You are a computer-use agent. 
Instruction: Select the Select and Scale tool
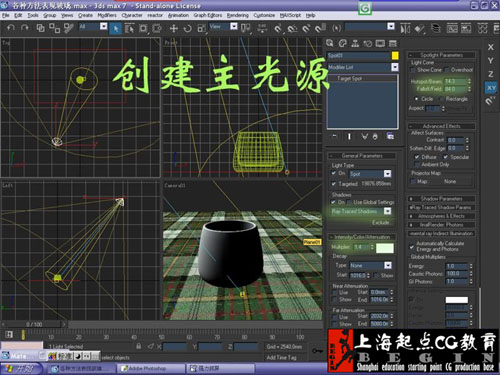[201, 29]
